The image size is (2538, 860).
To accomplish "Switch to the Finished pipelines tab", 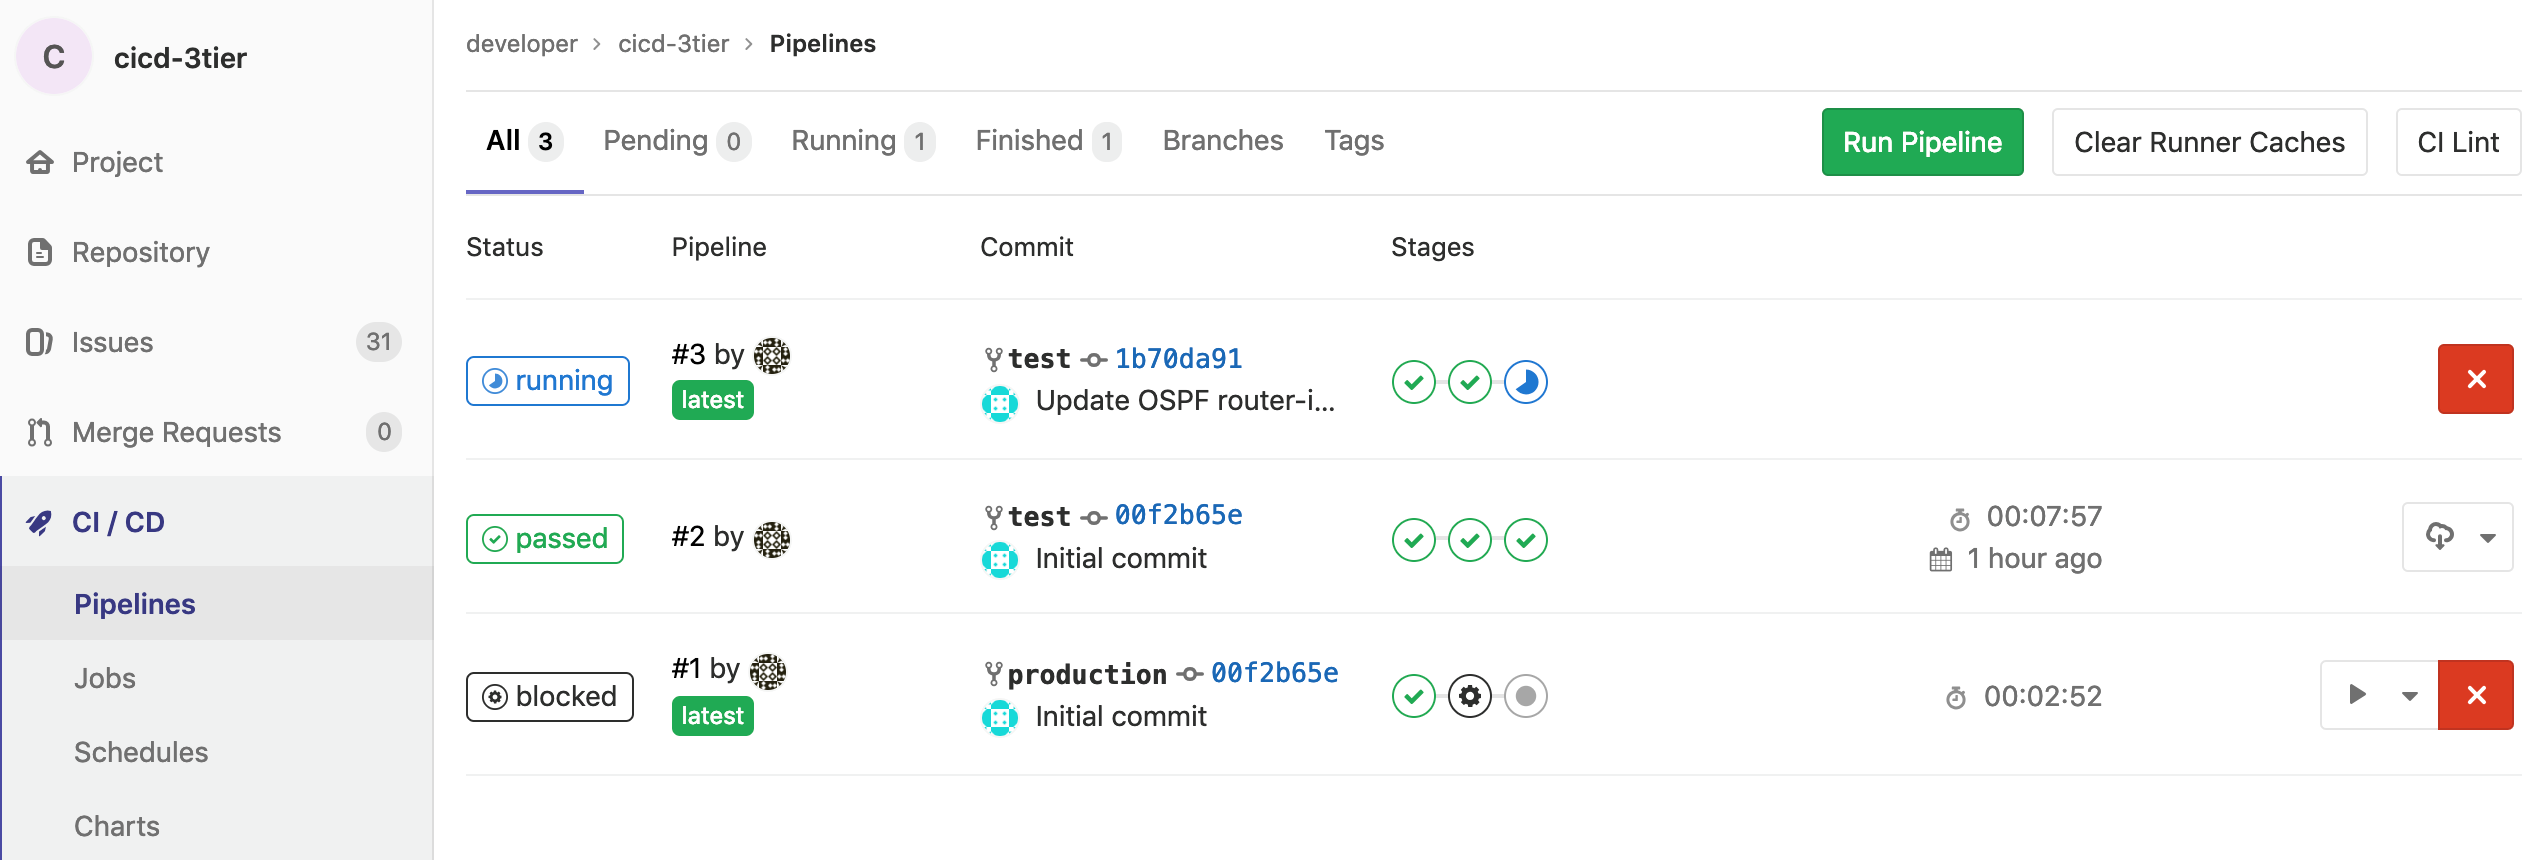I will [1046, 141].
